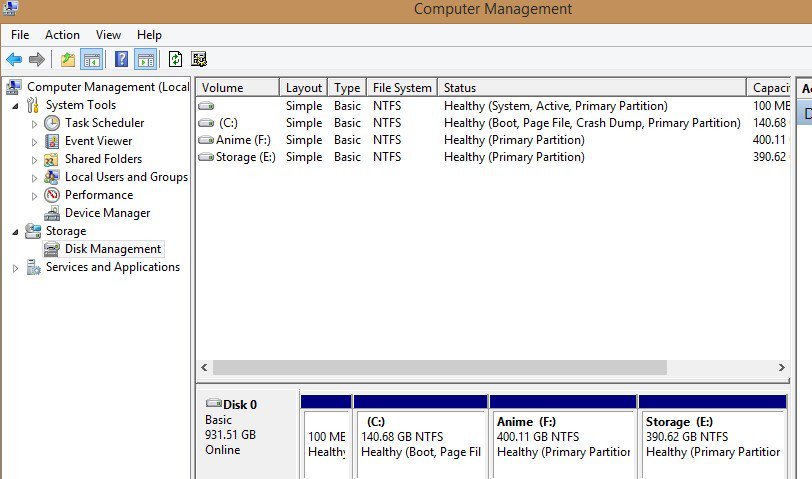Click the Settings toolbar icon after Refresh

199,59
